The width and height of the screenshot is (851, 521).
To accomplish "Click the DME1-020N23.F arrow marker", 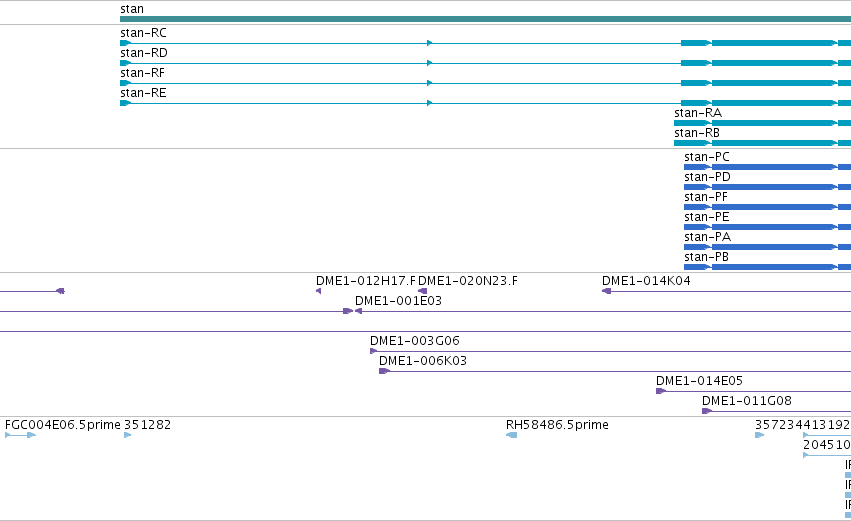I will pyautogui.click(x=422, y=291).
